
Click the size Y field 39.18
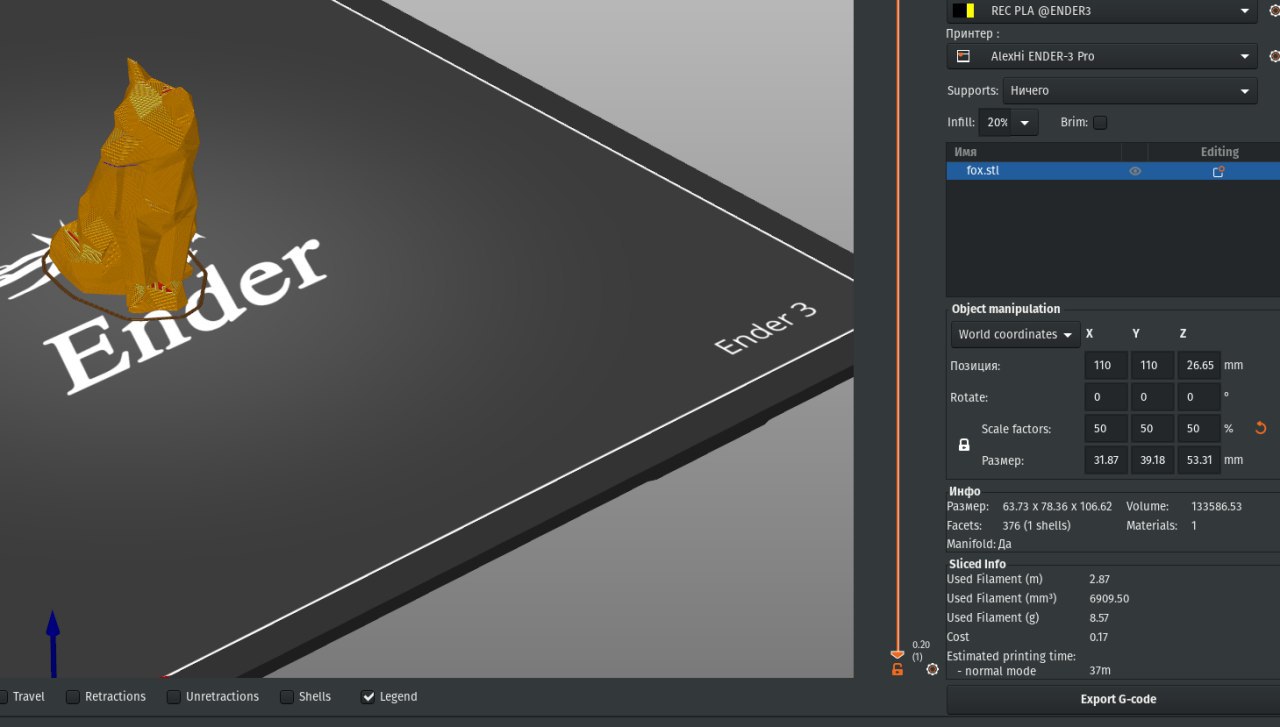tap(1152, 460)
